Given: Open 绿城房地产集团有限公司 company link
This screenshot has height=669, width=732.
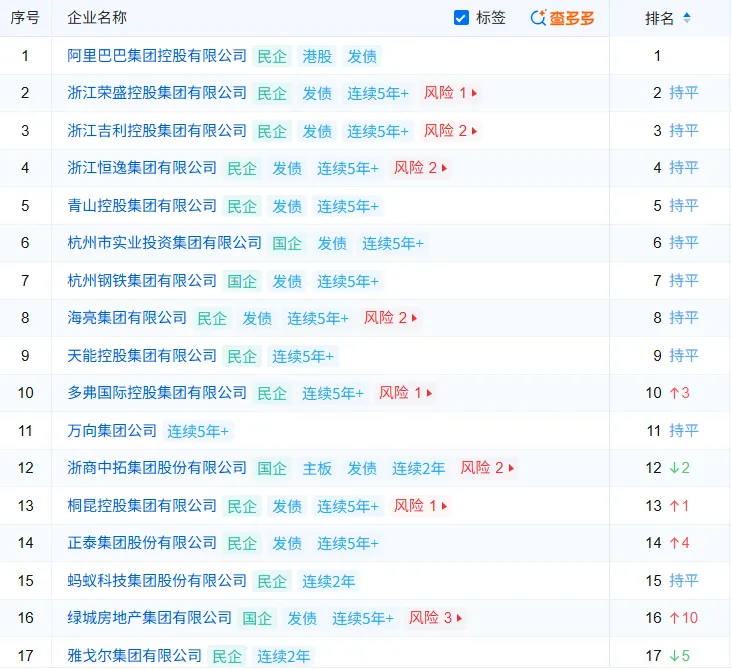Looking at the screenshot, I should click(x=149, y=618).
